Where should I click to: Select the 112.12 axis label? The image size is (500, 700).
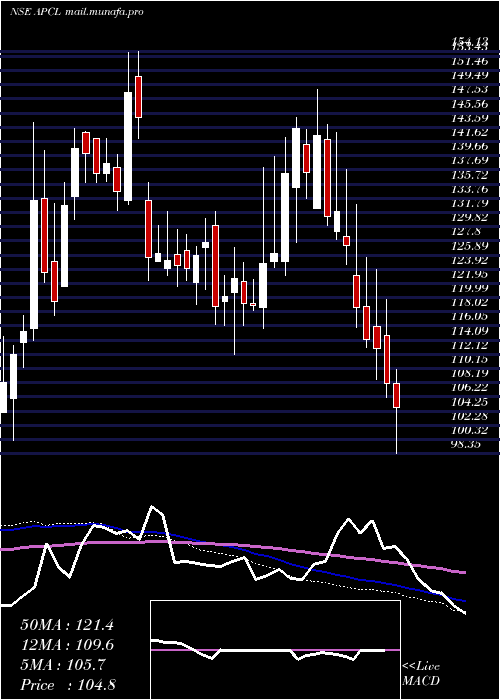tap(470, 345)
